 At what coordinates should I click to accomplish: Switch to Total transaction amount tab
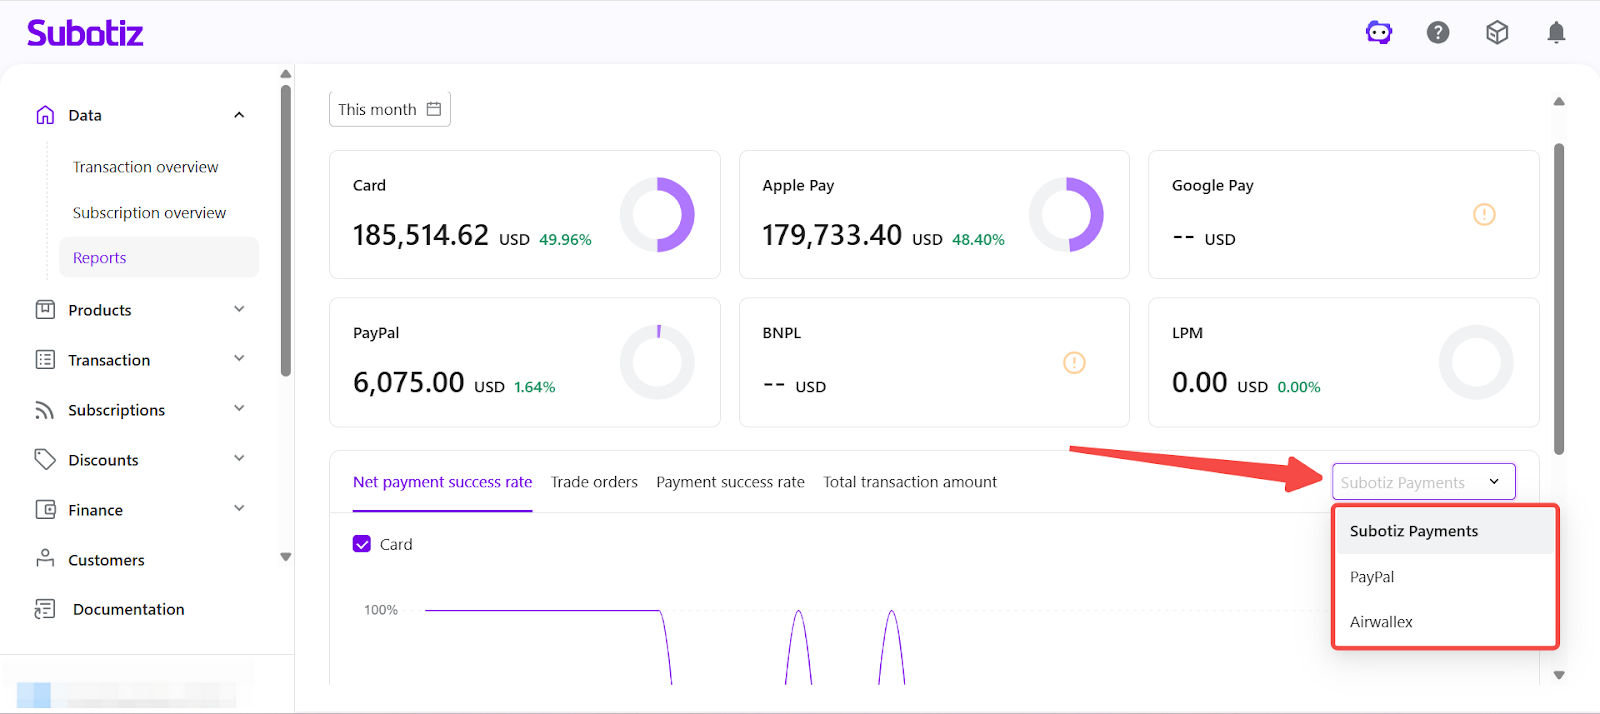tap(909, 482)
